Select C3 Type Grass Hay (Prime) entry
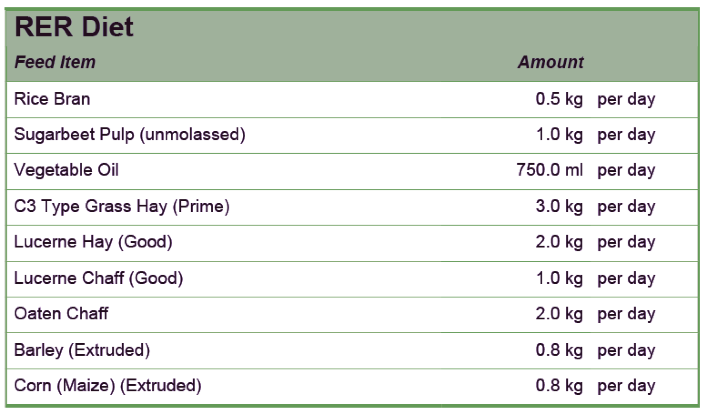 [x=122, y=207]
